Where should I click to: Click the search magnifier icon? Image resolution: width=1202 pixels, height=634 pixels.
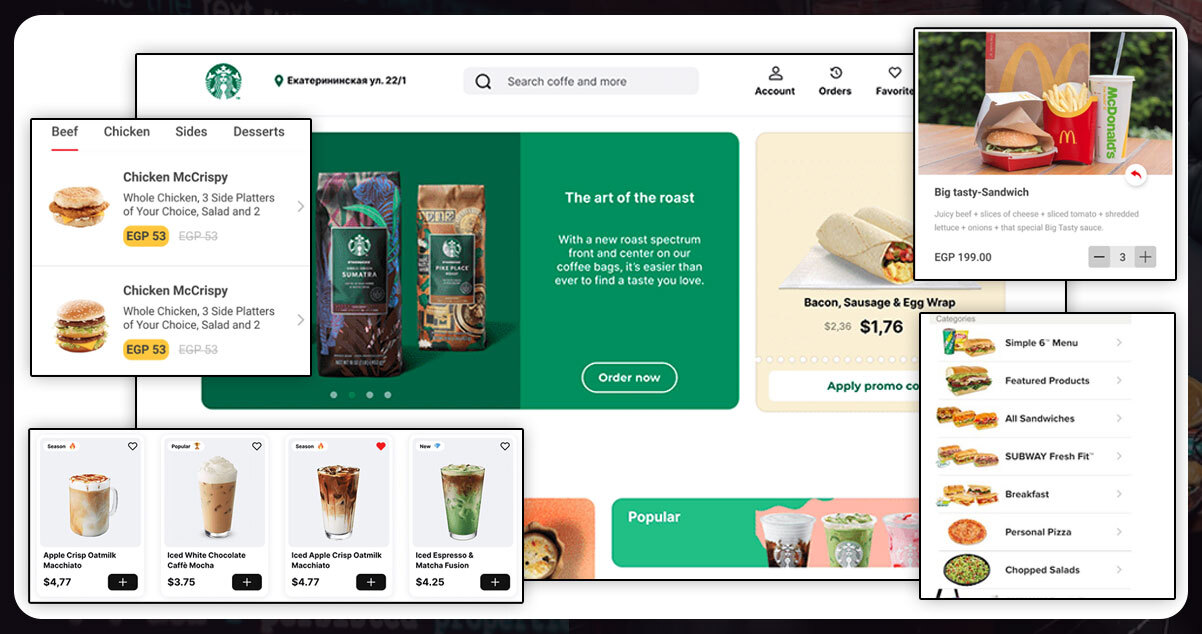(483, 82)
